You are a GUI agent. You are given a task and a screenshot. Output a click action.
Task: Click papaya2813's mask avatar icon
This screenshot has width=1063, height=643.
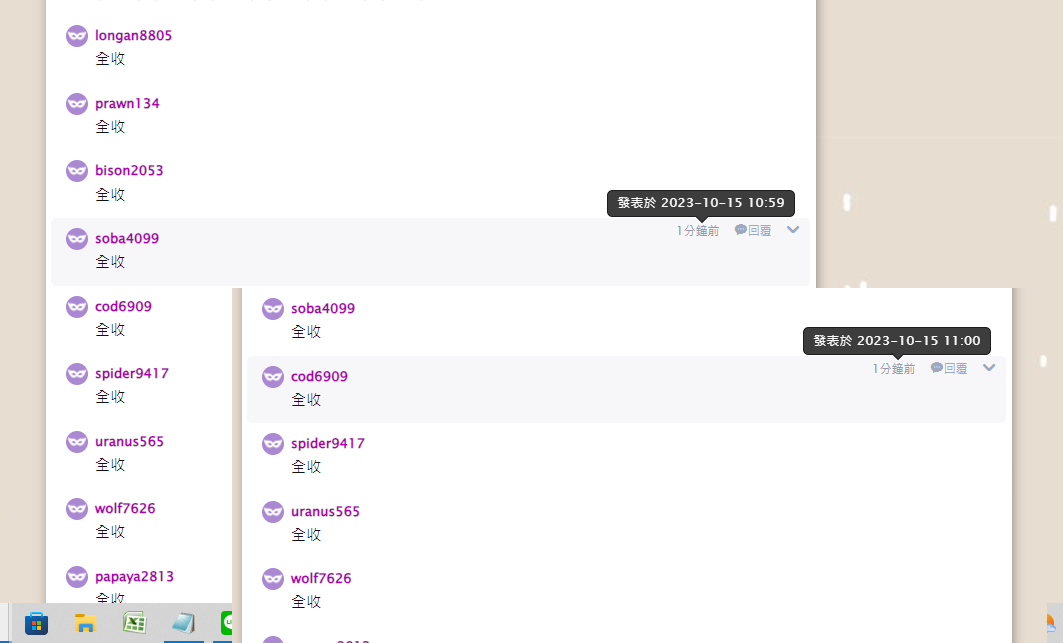pos(77,577)
